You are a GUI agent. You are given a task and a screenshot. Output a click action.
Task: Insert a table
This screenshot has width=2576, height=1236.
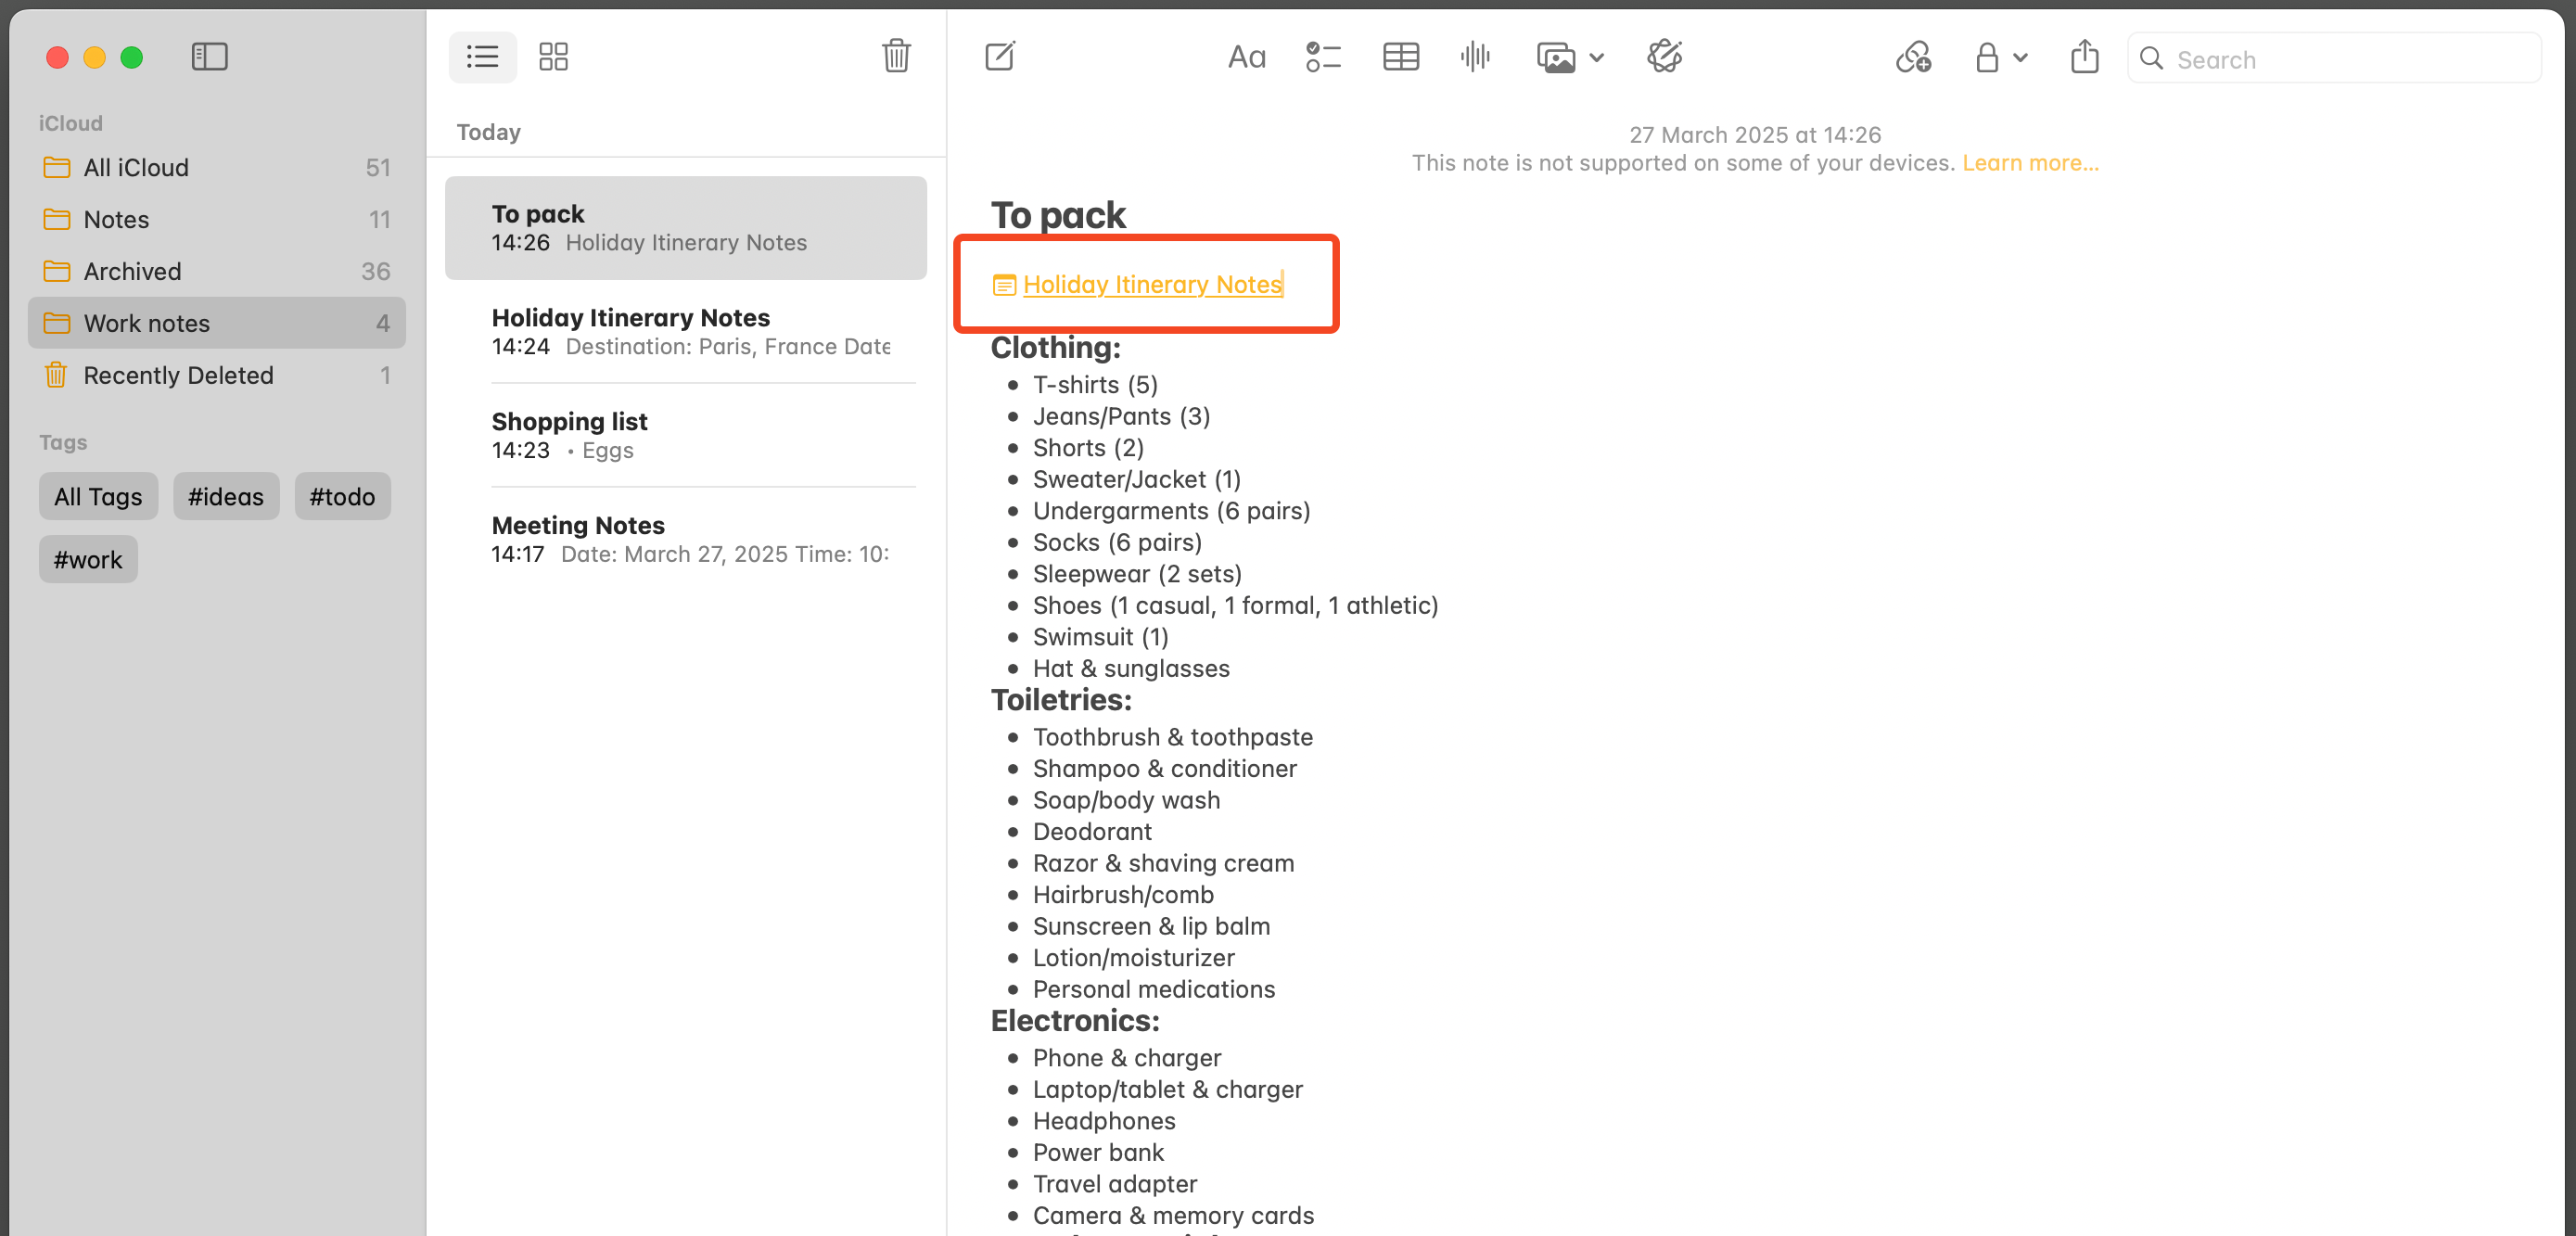pos(1400,57)
